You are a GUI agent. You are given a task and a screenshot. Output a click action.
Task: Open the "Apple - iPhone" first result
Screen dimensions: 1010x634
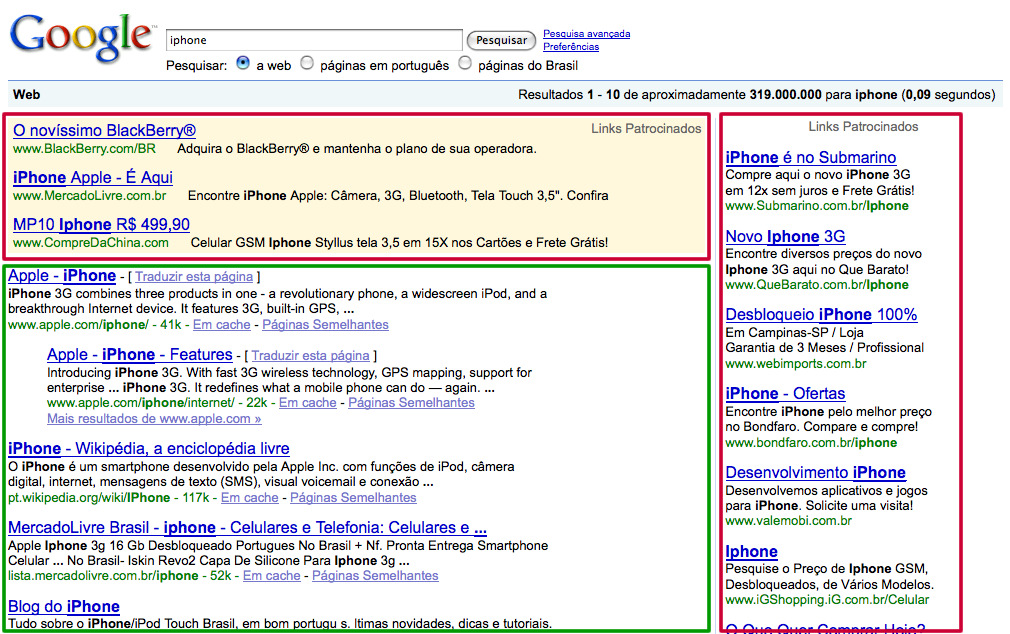click(62, 276)
